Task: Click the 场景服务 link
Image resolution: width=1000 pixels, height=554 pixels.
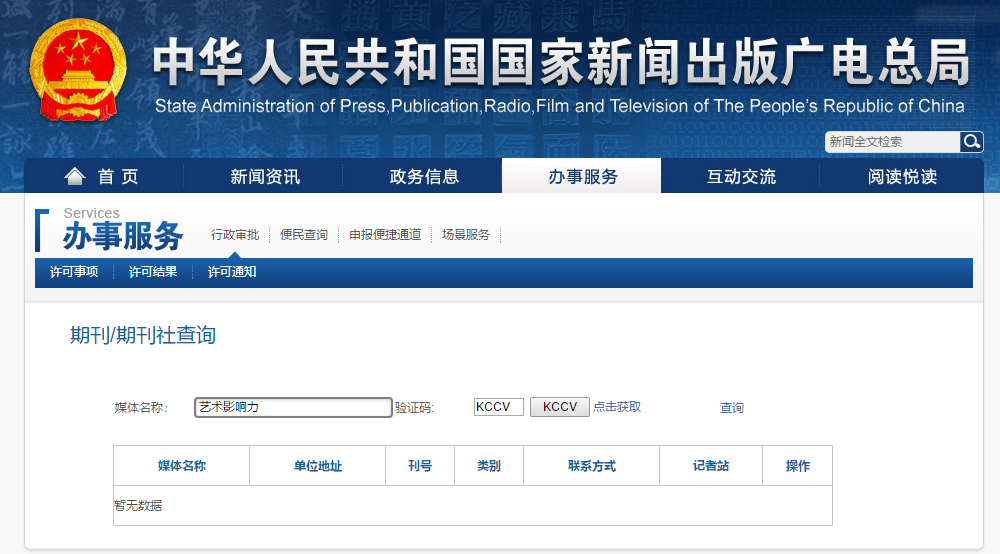Action: [466, 235]
